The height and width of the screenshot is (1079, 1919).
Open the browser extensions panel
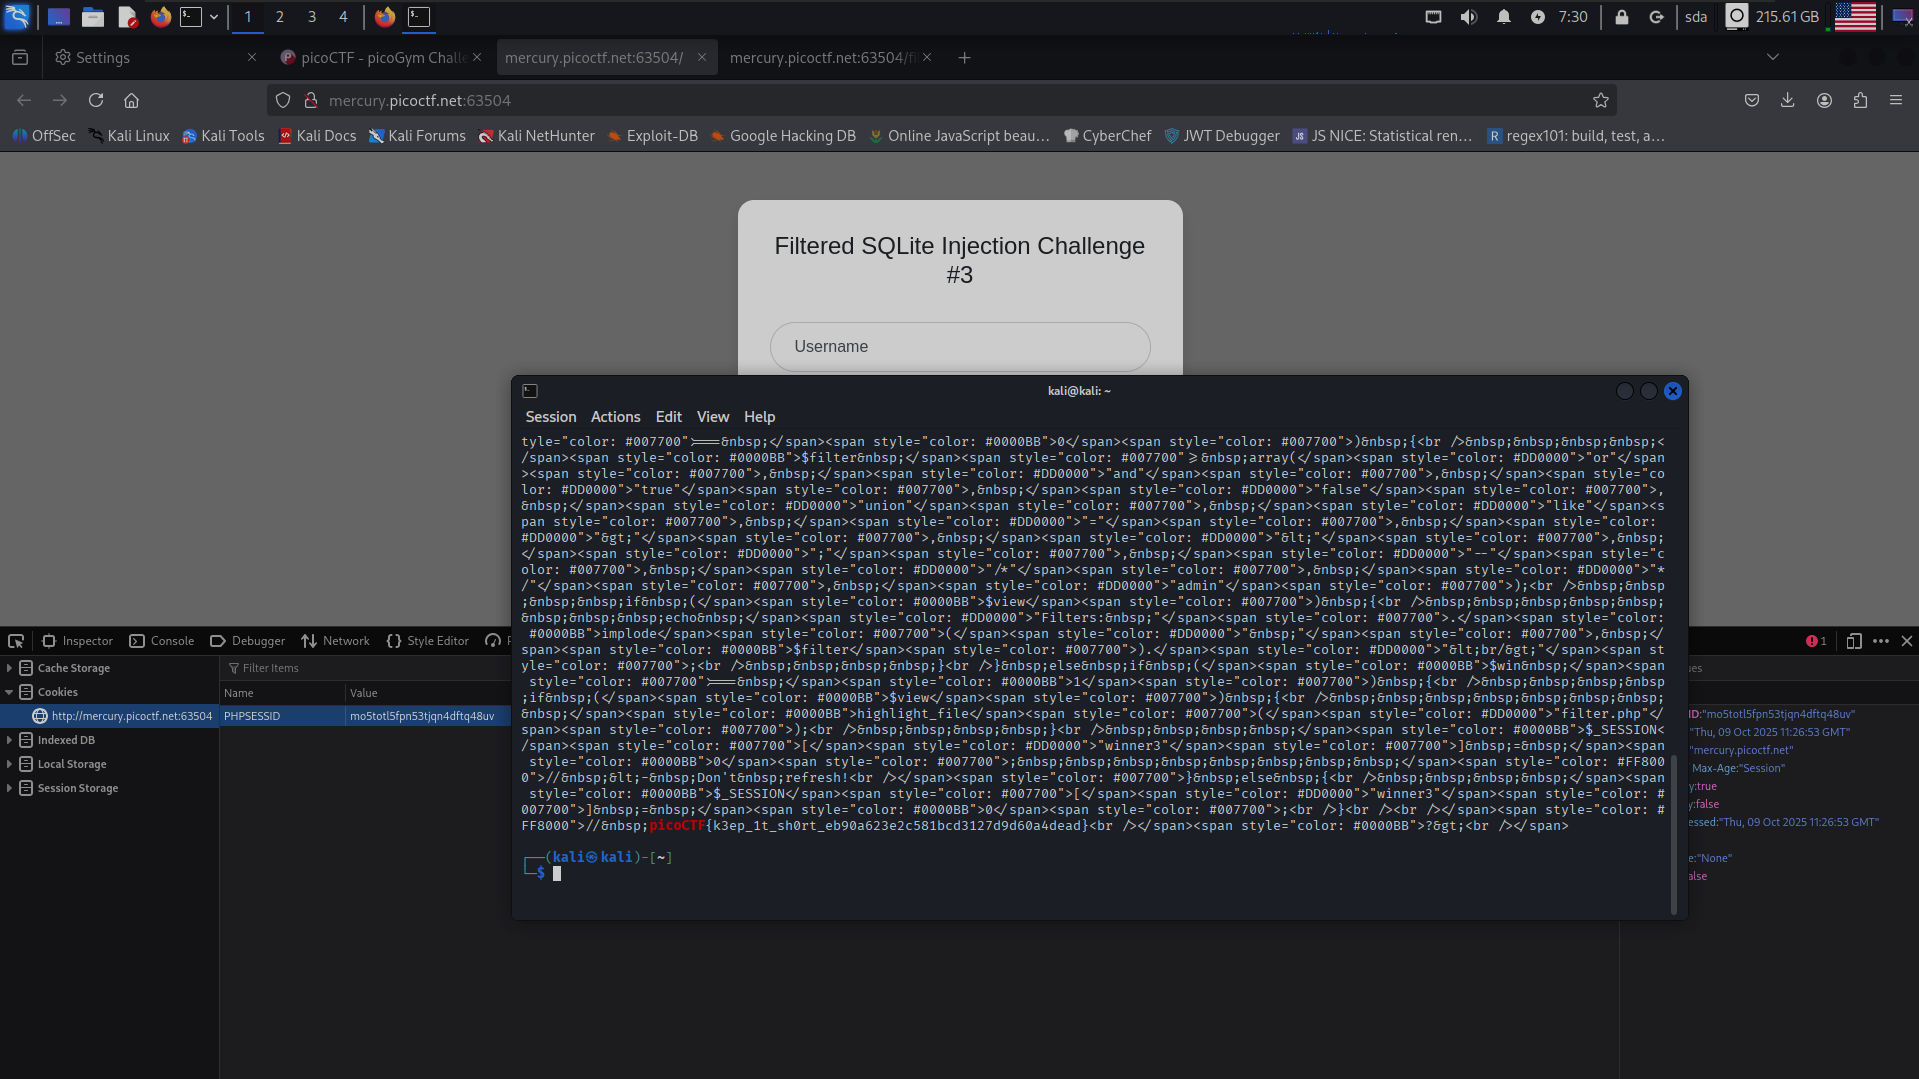(1860, 100)
